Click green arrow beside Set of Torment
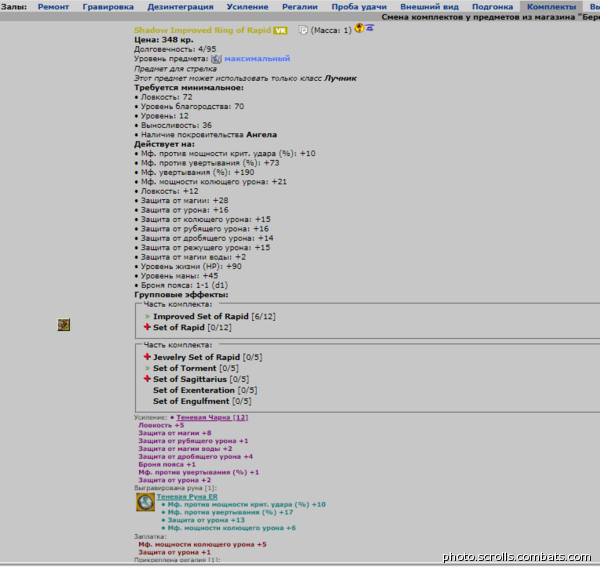This screenshot has width=600, height=567. coord(147,368)
